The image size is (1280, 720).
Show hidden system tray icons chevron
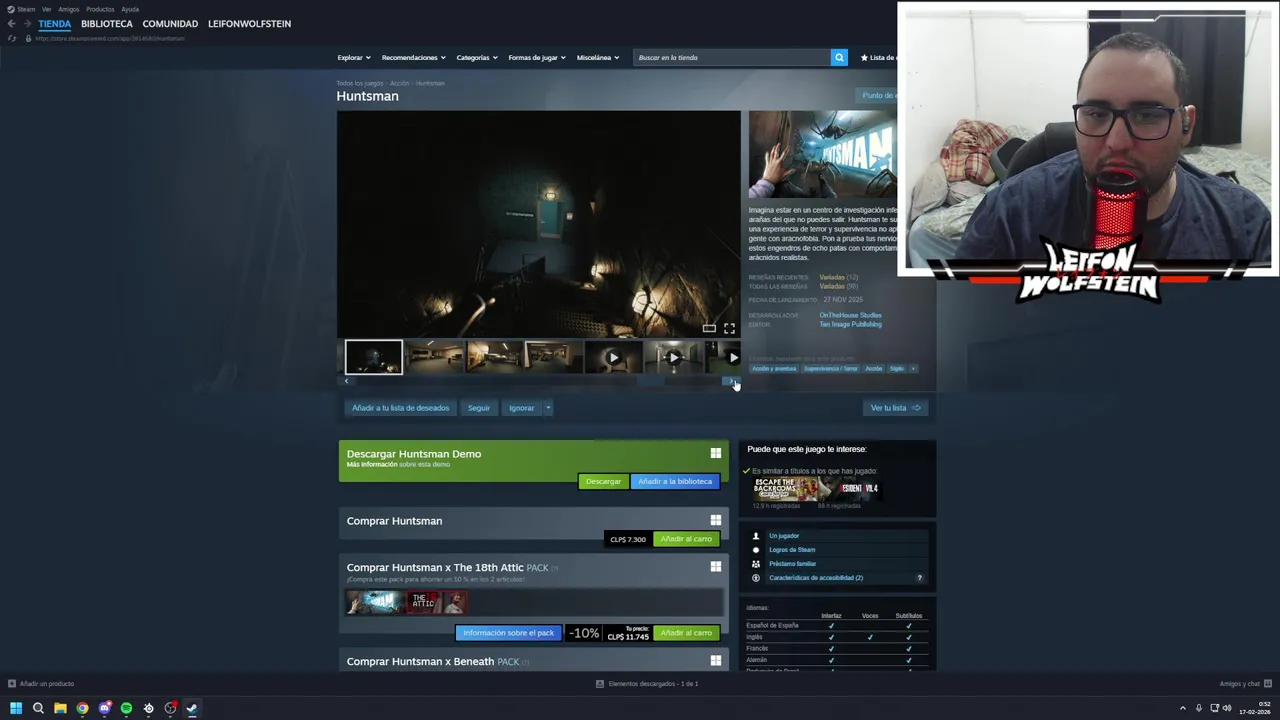(1183, 708)
